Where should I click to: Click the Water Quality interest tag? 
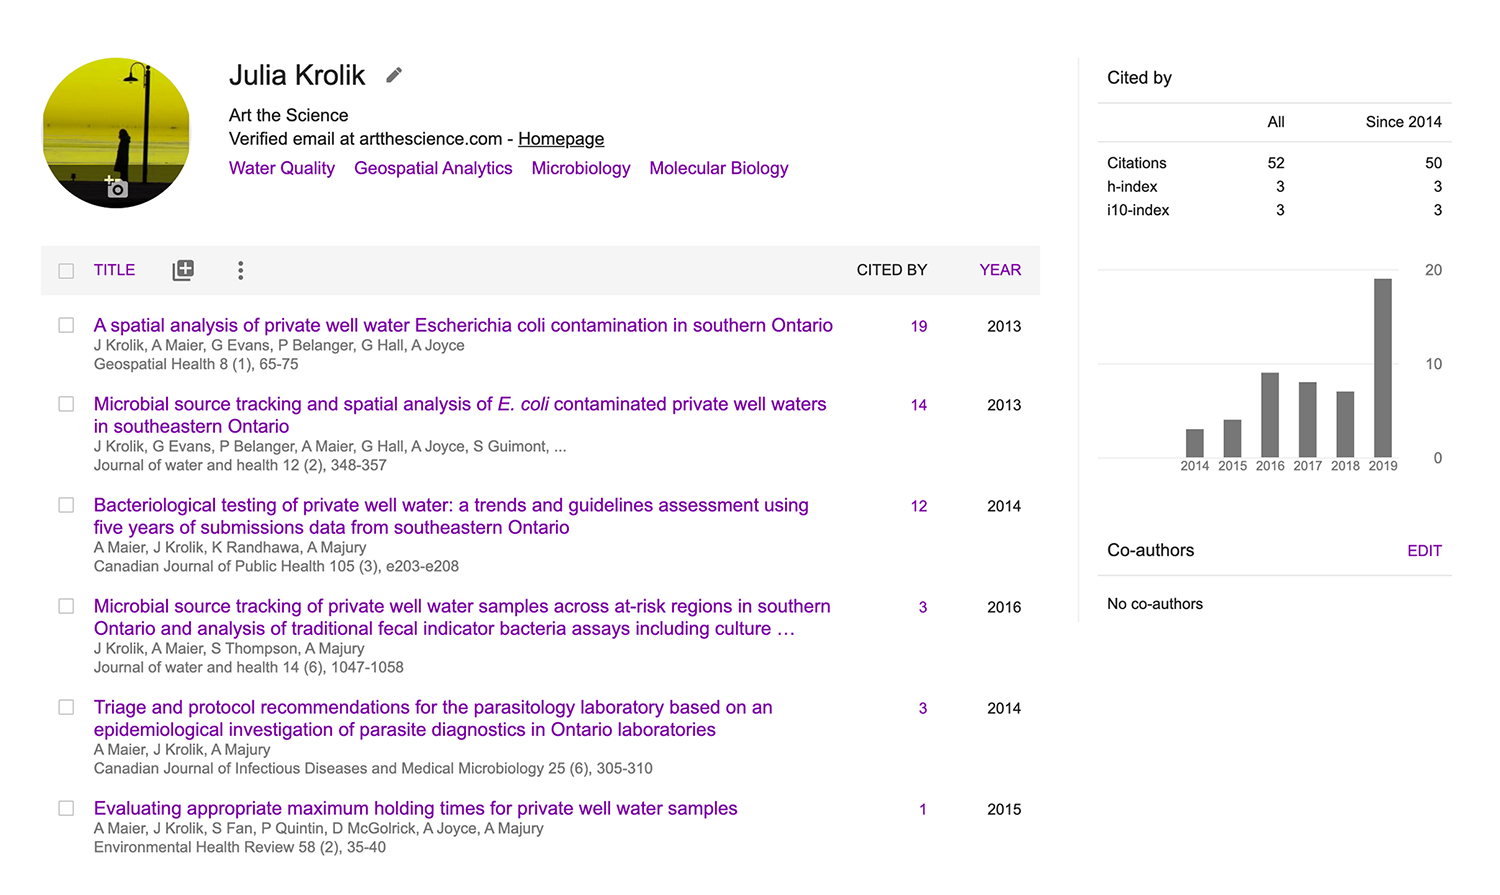click(282, 168)
